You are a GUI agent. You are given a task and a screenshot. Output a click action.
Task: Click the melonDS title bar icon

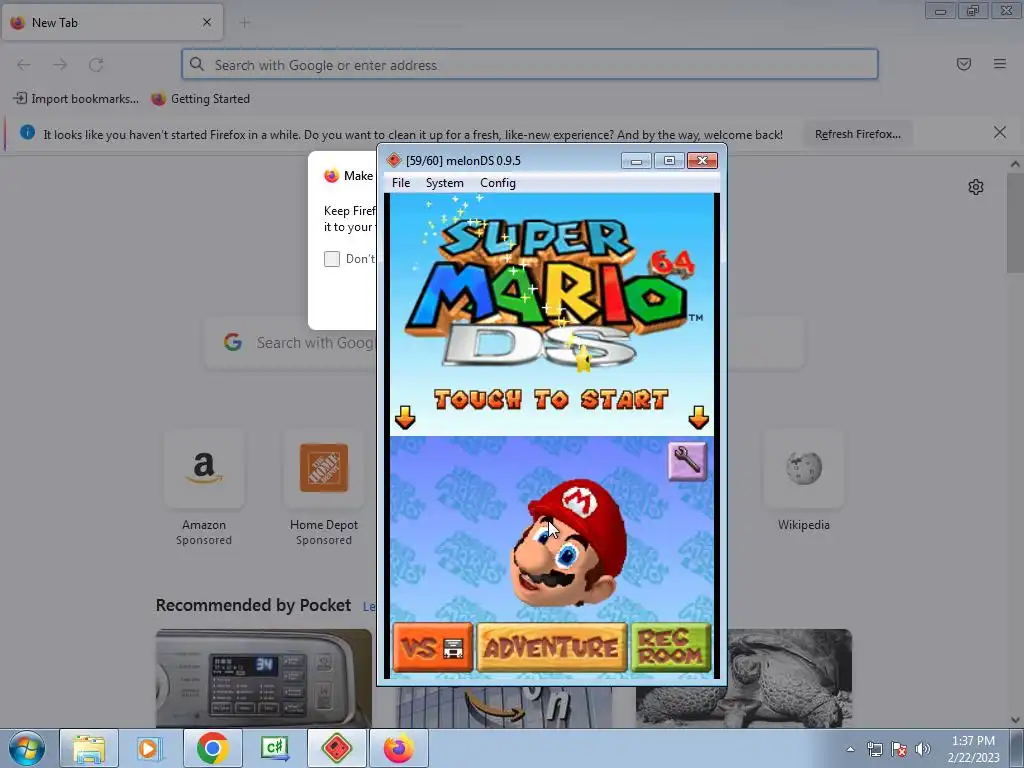394,160
